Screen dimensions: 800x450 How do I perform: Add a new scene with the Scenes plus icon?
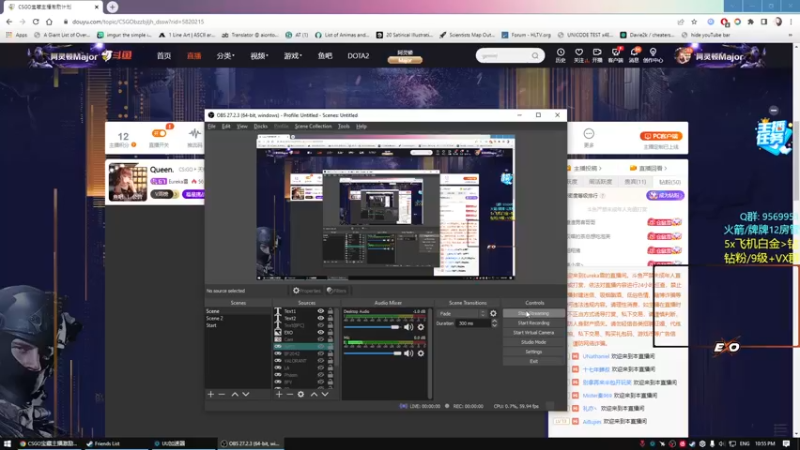tap(211, 394)
